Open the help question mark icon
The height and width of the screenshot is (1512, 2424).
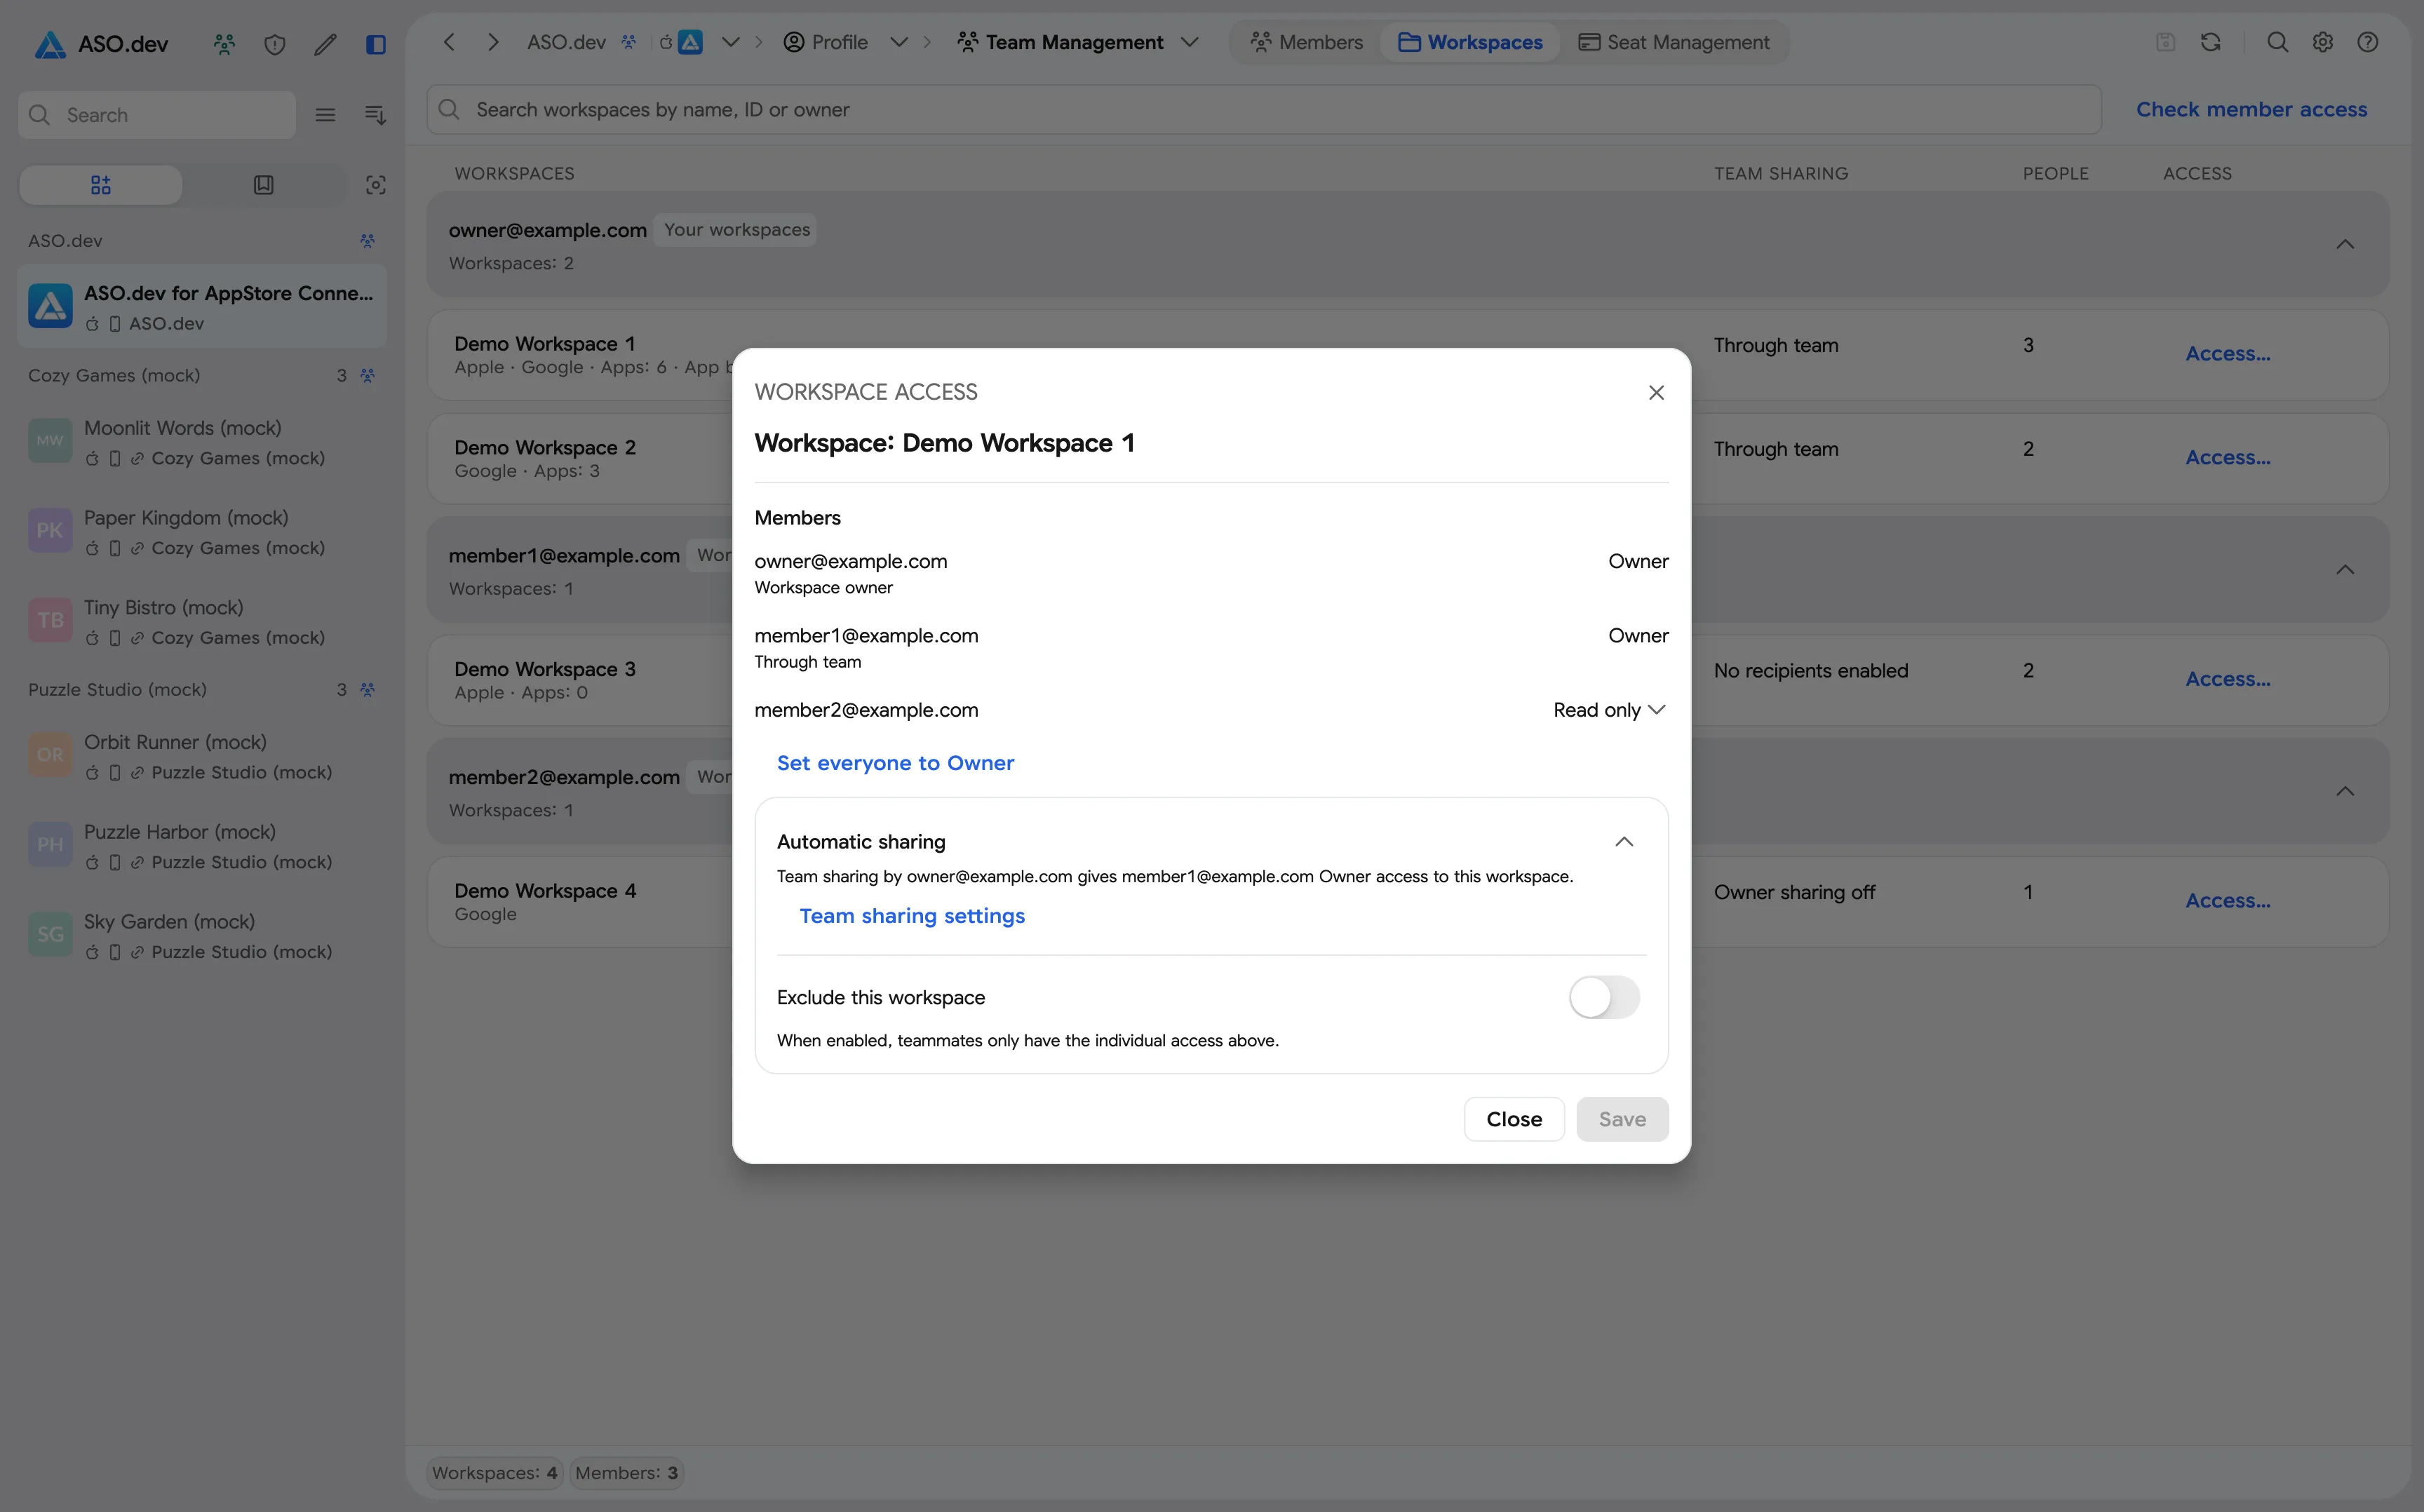point(2368,42)
